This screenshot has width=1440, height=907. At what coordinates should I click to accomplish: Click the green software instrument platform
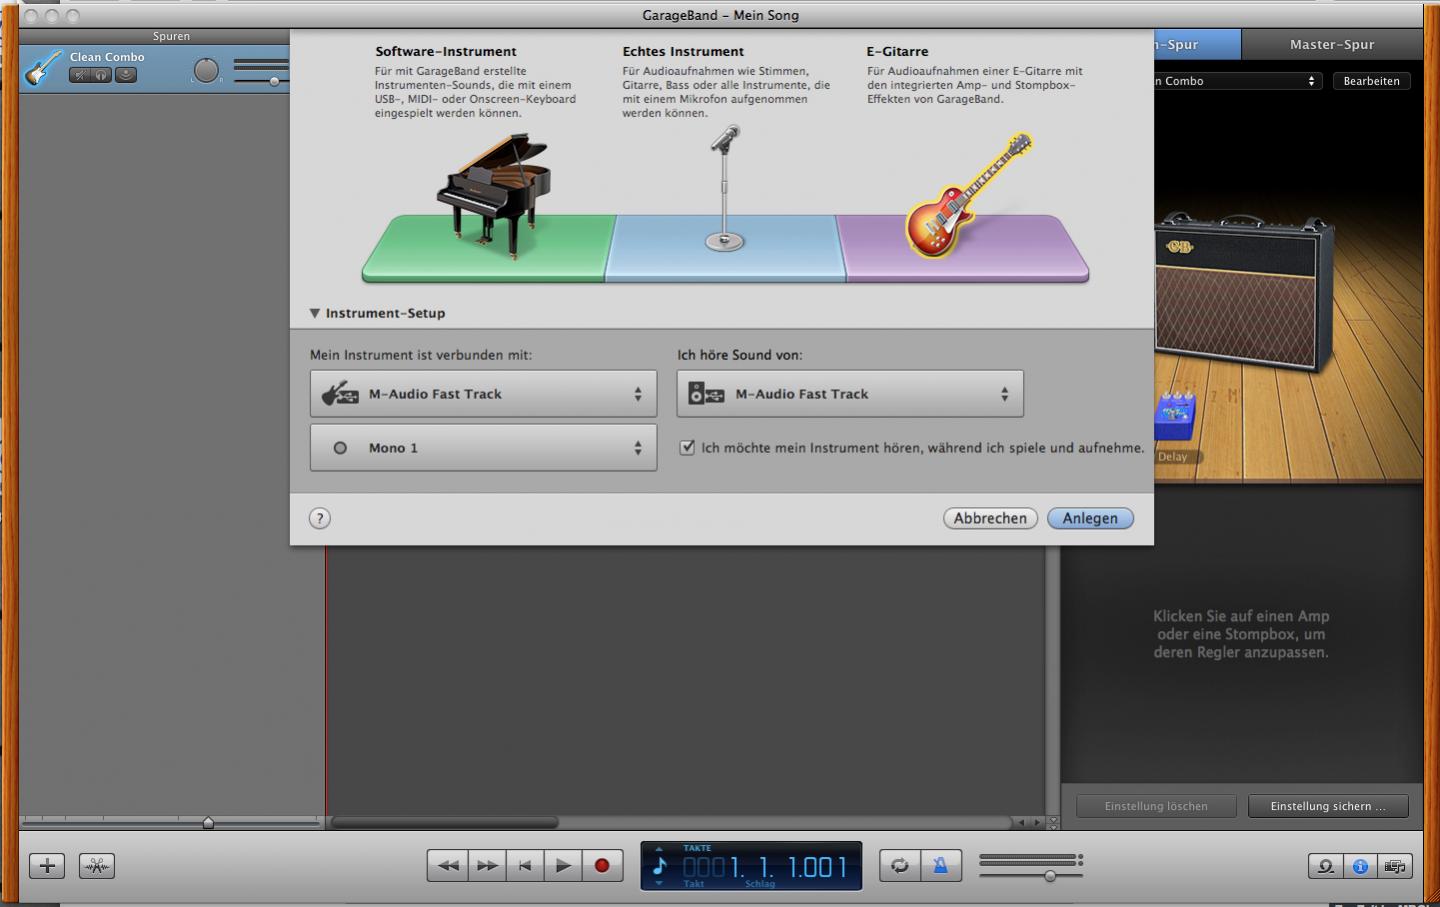click(x=487, y=249)
